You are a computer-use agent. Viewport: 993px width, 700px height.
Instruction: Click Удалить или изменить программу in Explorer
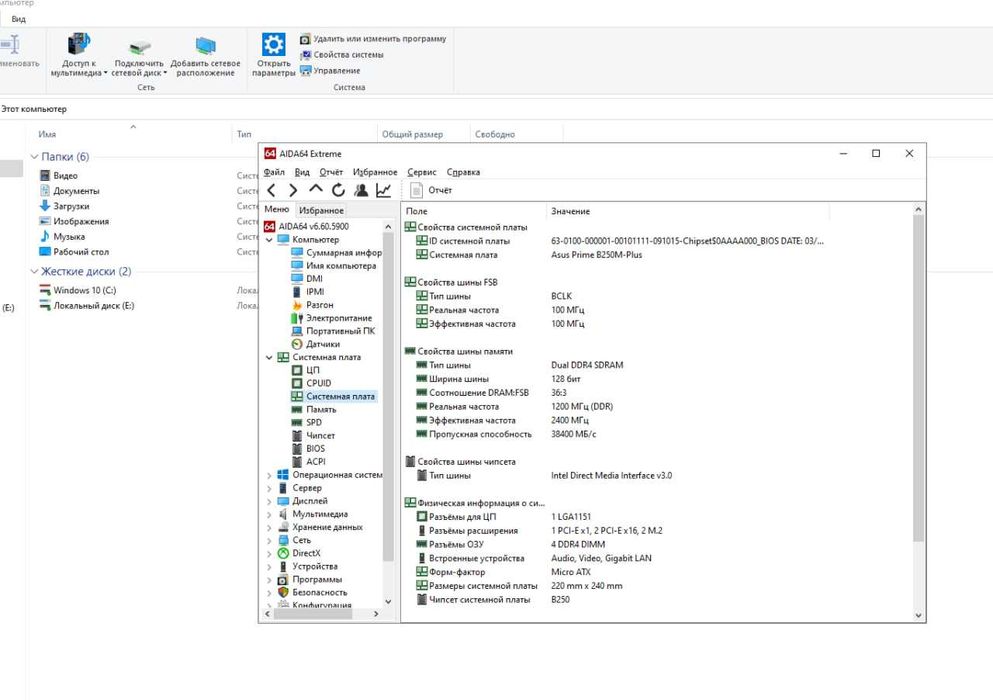tap(373, 39)
